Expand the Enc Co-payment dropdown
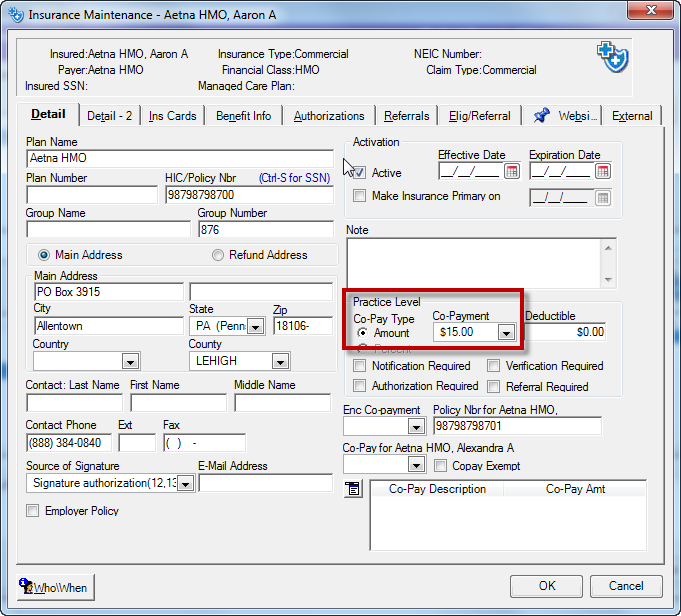Screen dimensions: 681x616 [x=416, y=427]
